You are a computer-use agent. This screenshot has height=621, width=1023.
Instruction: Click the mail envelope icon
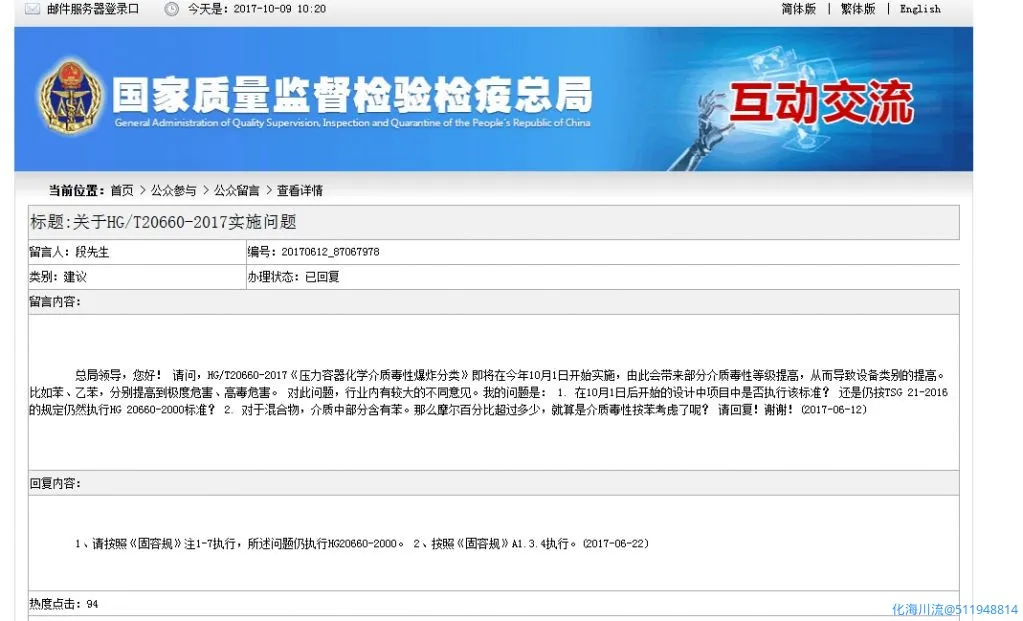tap(31, 9)
